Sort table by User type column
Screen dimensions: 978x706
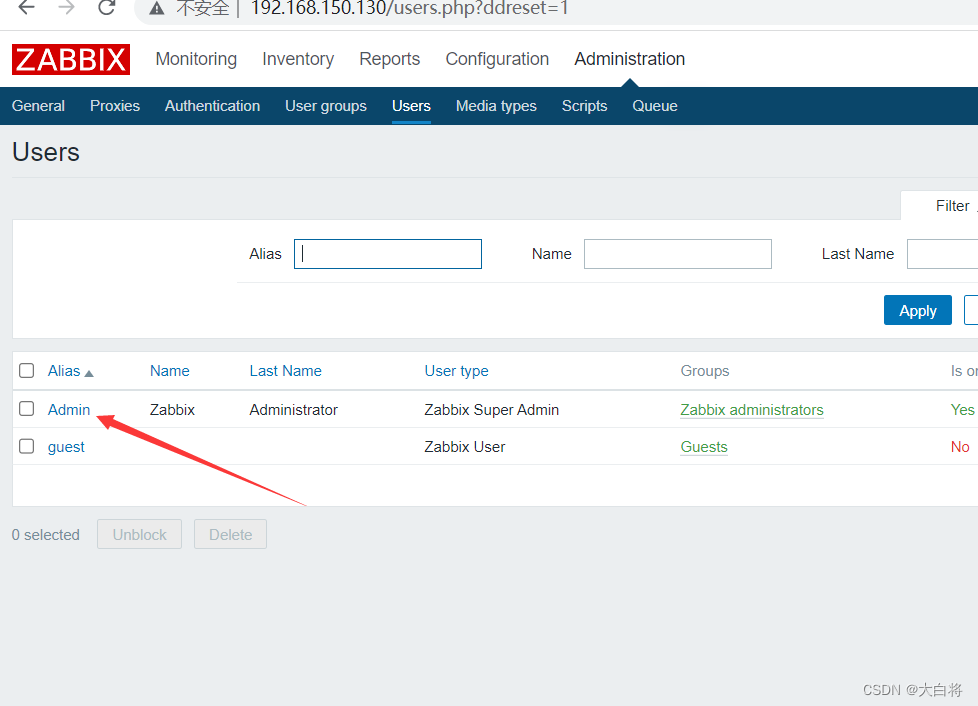457,371
